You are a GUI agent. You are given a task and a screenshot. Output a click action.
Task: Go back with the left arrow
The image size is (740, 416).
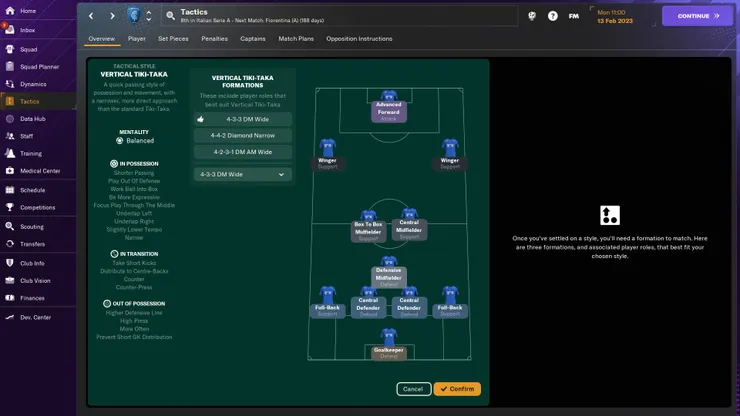coord(91,16)
